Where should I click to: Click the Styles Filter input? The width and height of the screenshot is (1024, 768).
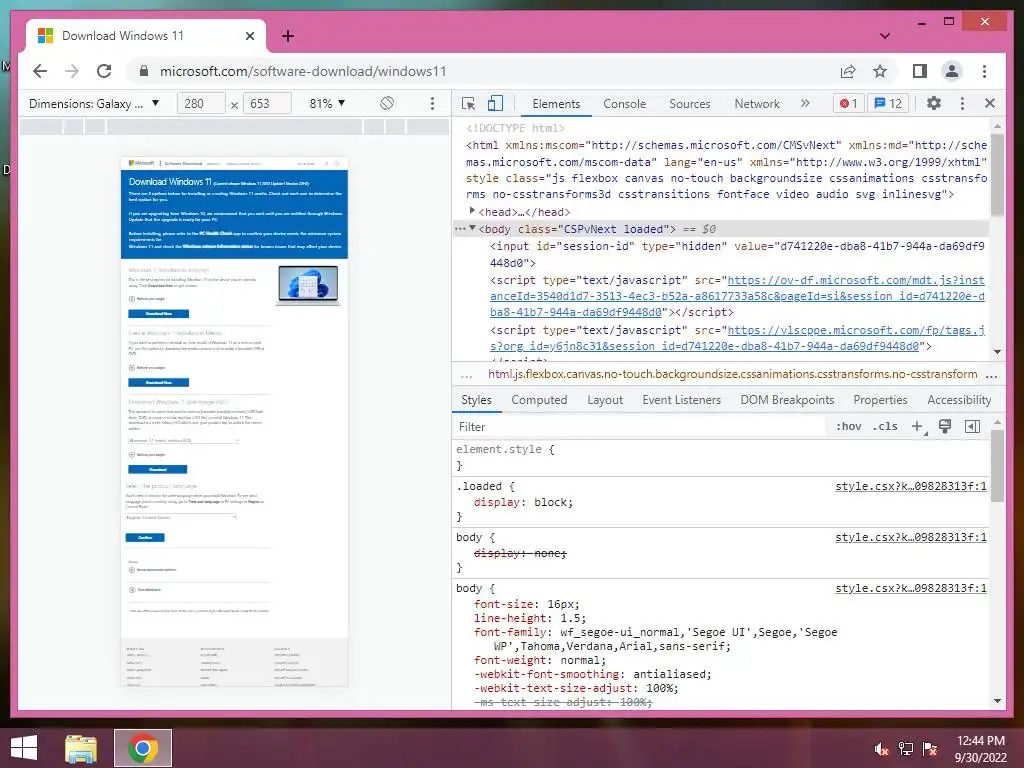[x=640, y=426]
